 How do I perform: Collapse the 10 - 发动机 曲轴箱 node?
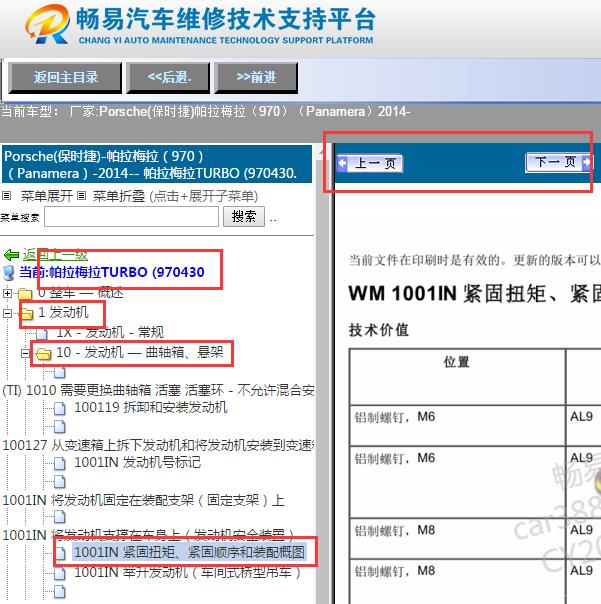click(x=25, y=353)
